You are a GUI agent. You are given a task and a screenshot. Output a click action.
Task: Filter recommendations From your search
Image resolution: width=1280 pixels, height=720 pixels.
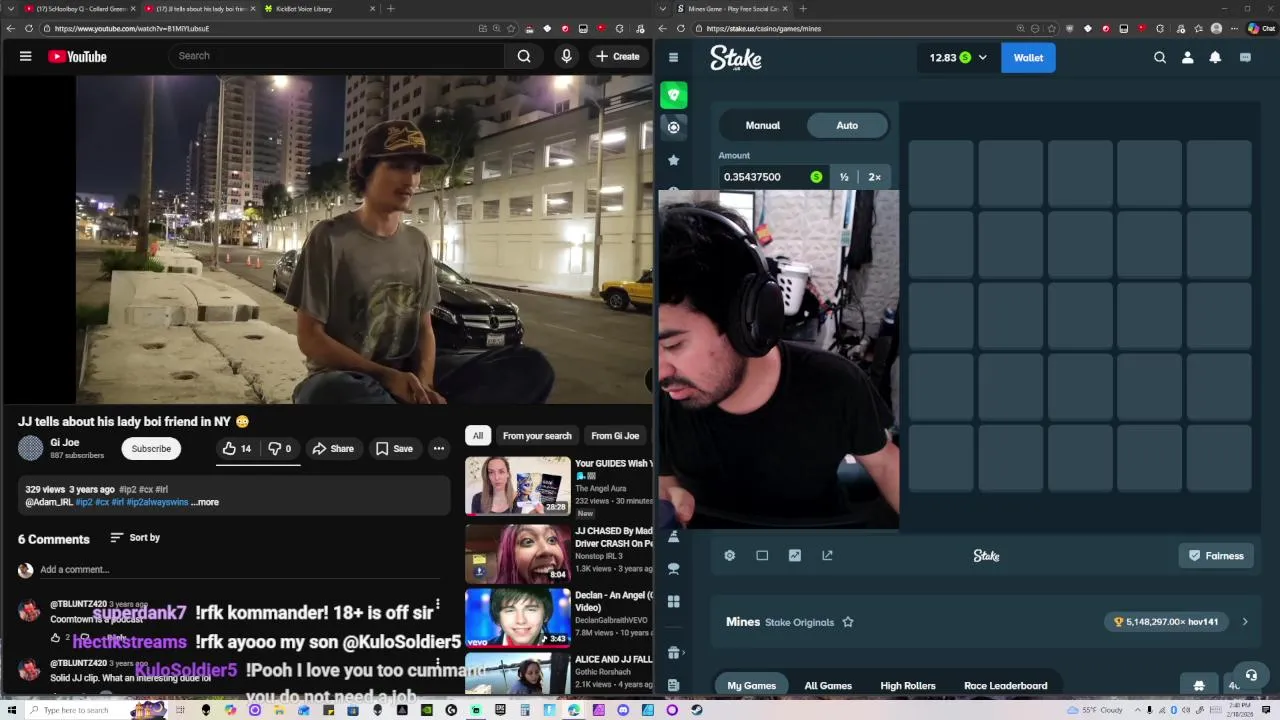click(537, 436)
